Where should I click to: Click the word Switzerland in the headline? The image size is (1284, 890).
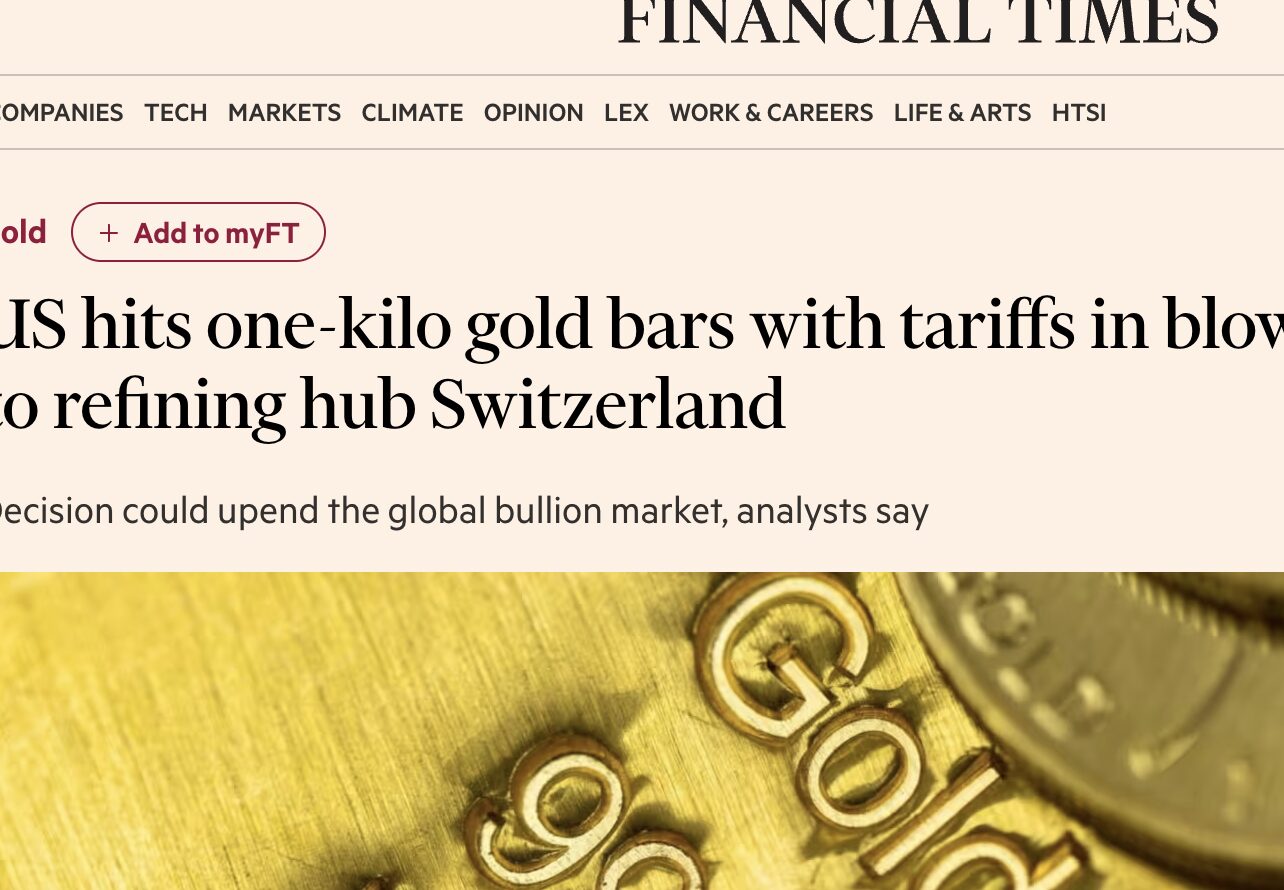pyautogui.click(x=608, y=405)
